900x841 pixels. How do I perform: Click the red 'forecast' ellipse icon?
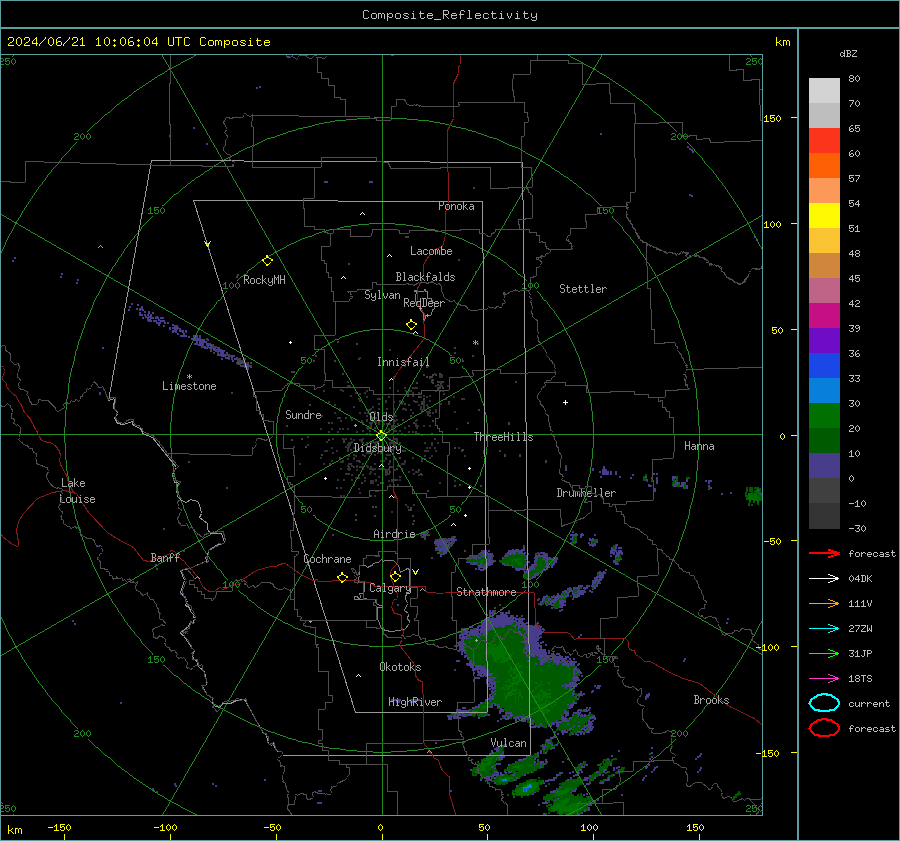click(x=824, y=728)
